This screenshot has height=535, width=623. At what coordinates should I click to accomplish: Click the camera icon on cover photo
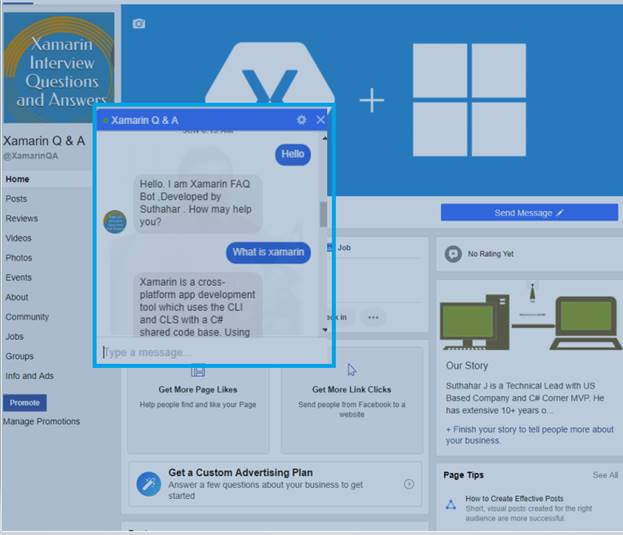(139, 23)
